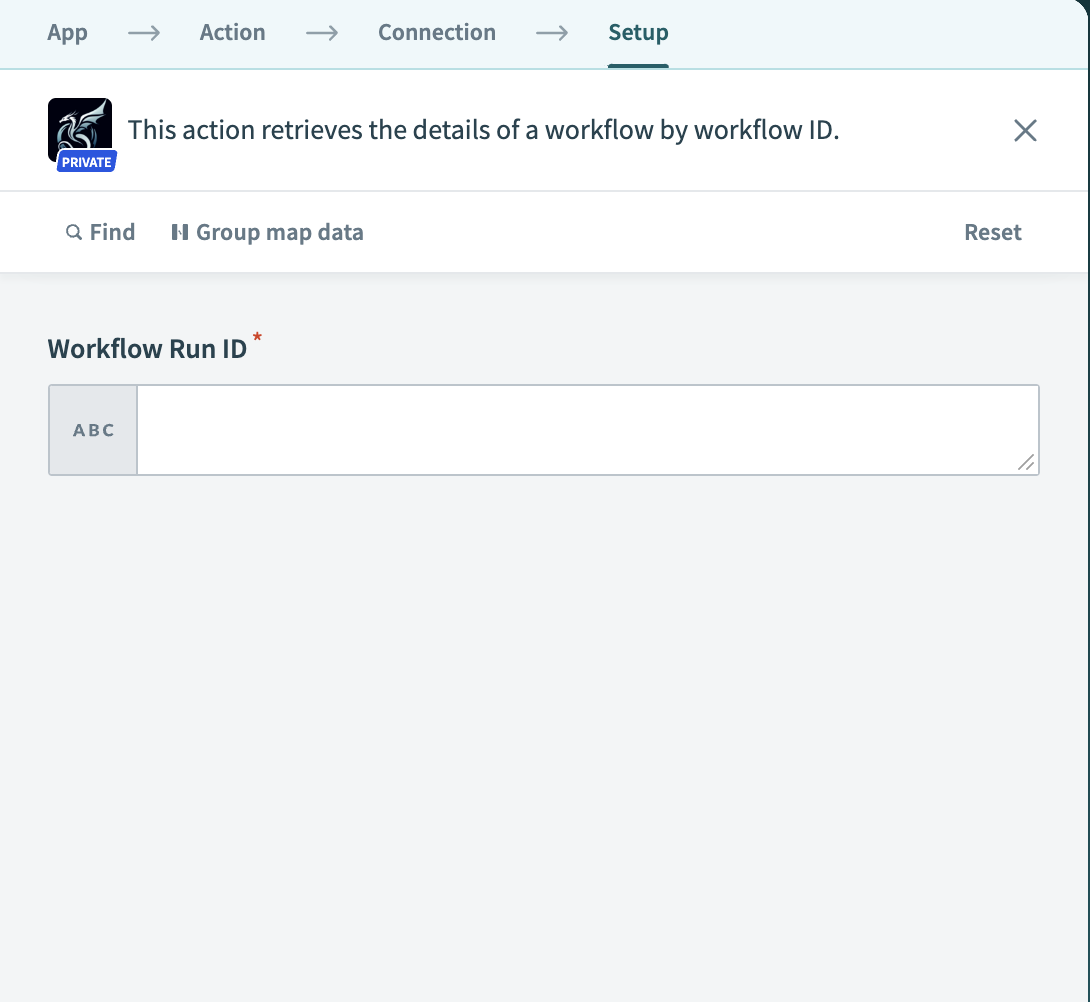Click the text area resize handle
The image size is (1090, 1002).
pos(1026,462)
